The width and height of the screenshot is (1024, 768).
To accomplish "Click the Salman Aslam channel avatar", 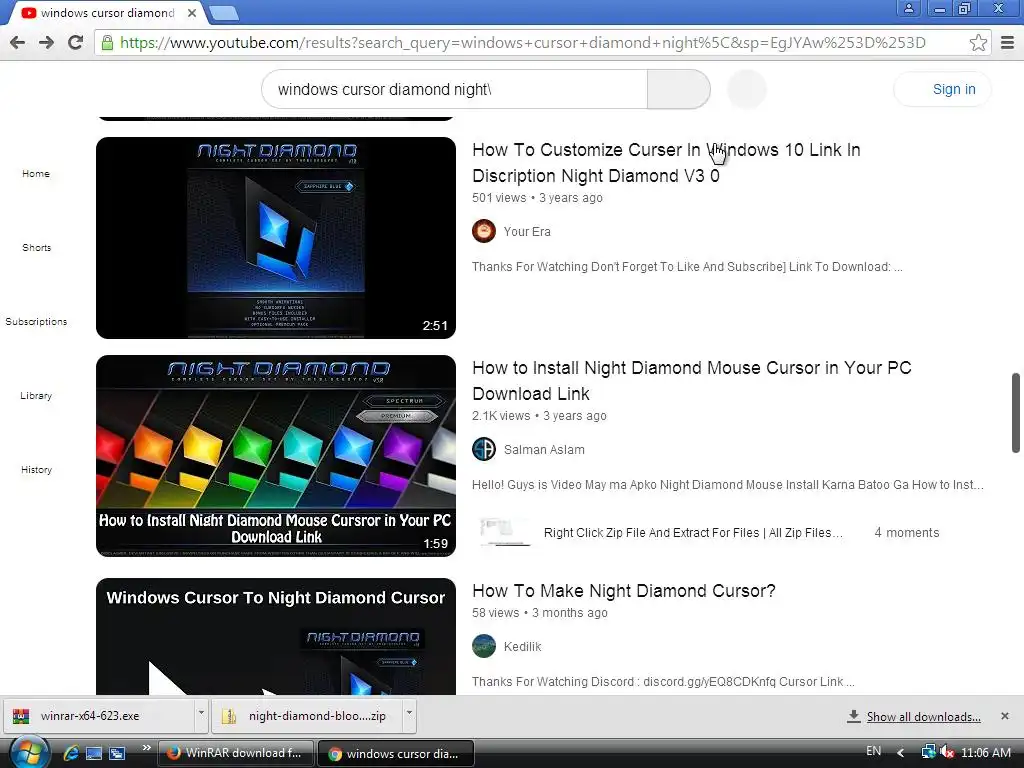I will click(x=484, y=449).
